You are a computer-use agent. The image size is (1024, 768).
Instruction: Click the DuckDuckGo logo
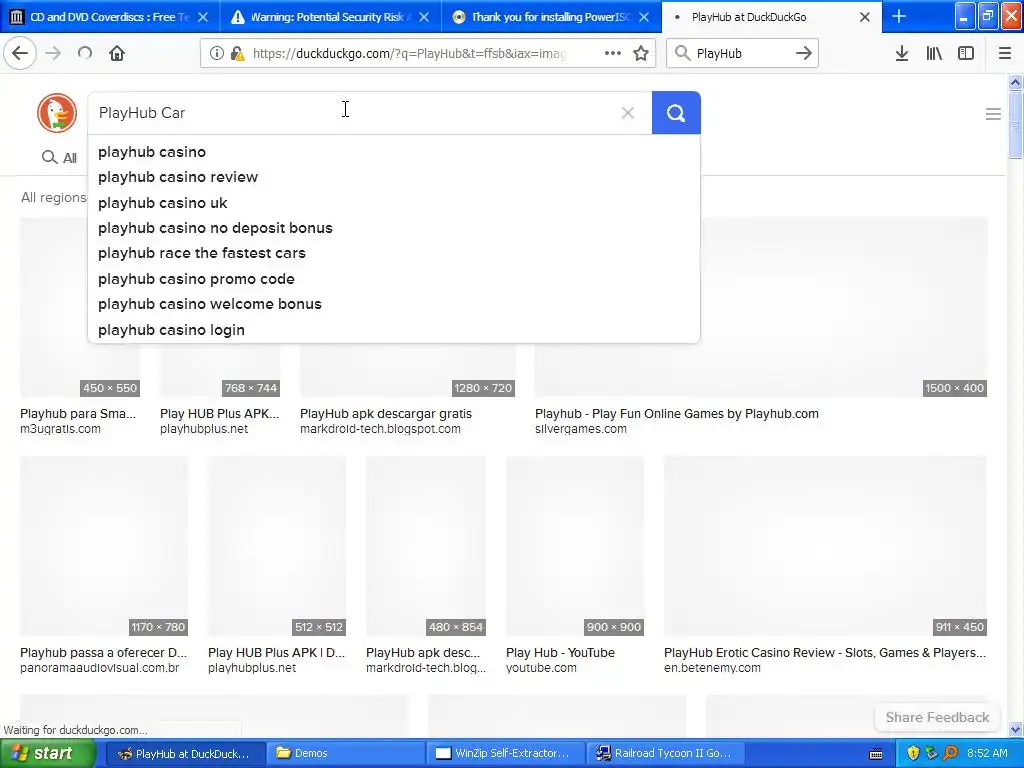tap(57, 113)
